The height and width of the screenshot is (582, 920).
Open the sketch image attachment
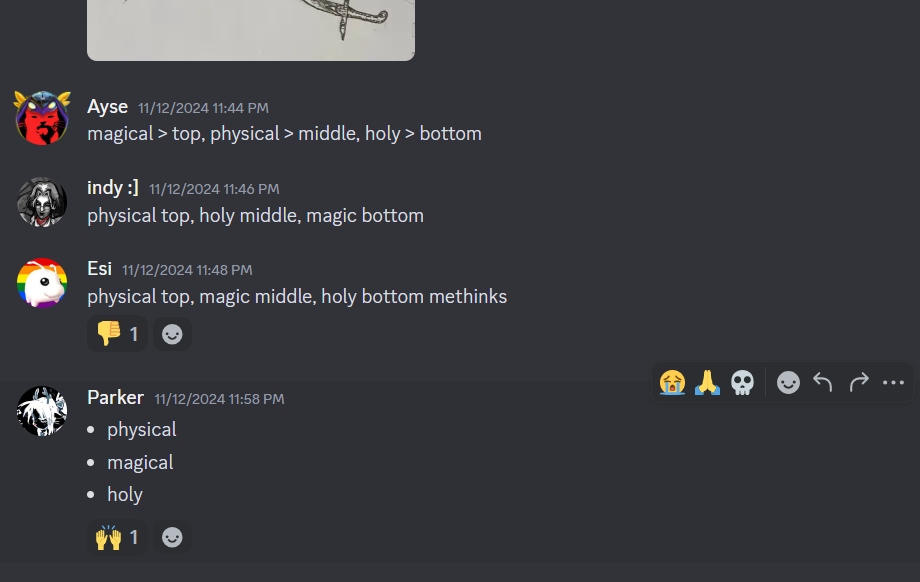(x=251, y=30)
